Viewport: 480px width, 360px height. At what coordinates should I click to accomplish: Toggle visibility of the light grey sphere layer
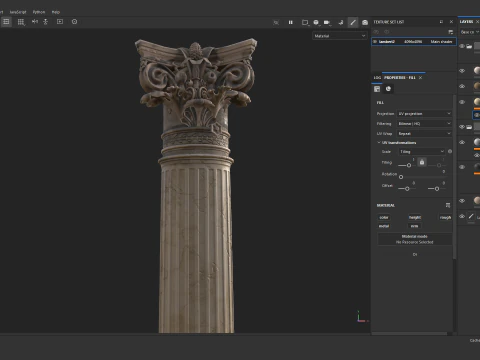coord(462,71)
